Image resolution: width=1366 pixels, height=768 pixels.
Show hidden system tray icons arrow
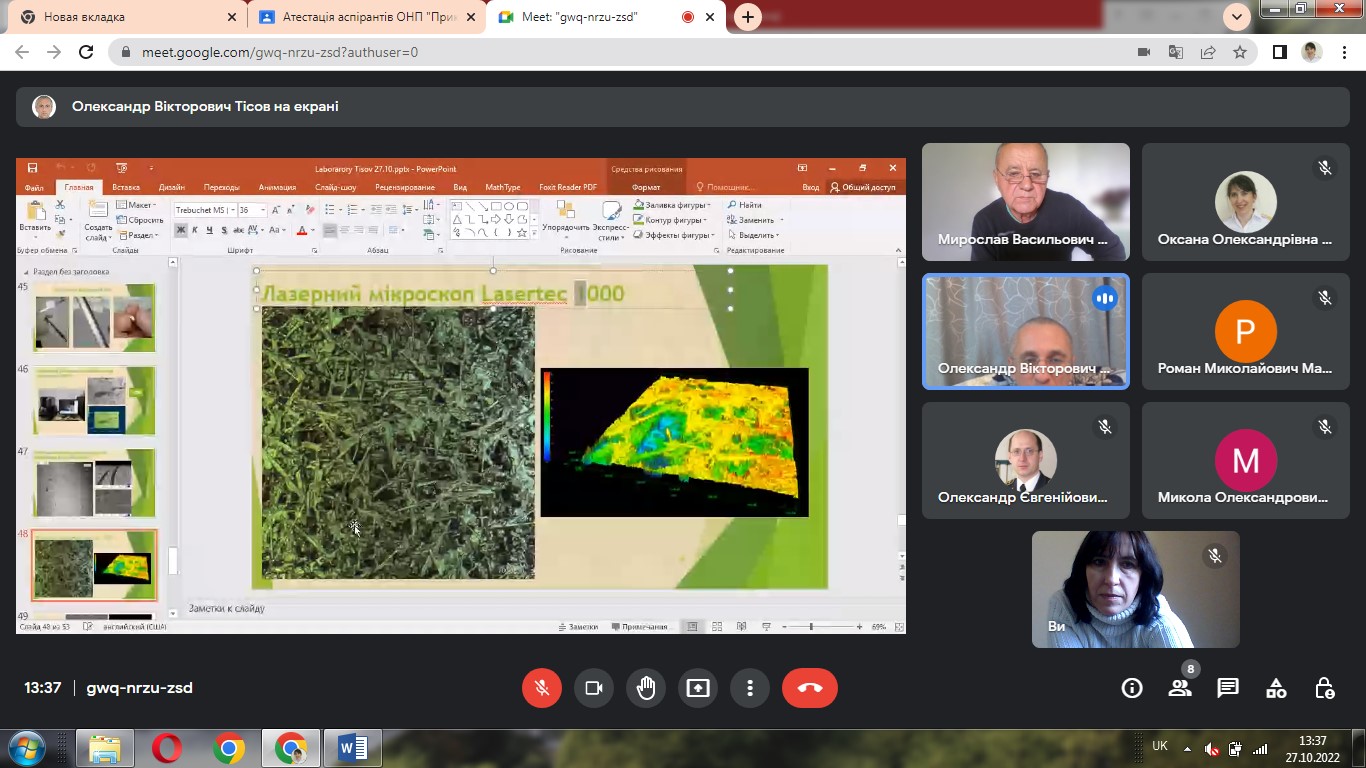tap(1187, 748)
